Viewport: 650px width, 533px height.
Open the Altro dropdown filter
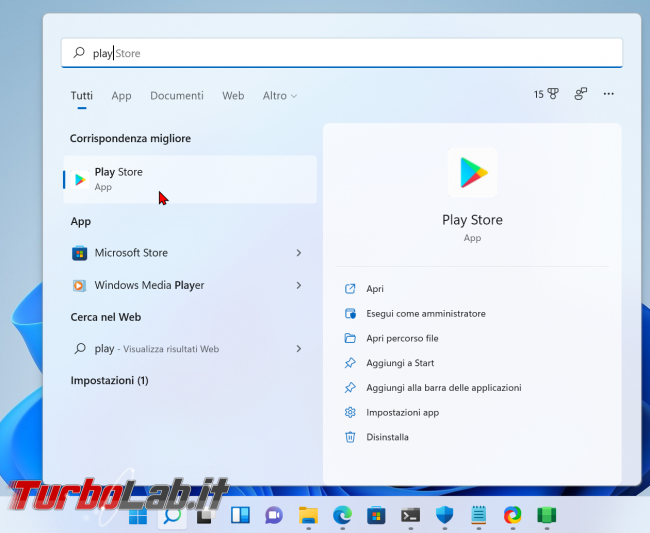pyautogui.click(x=280, y=96)
